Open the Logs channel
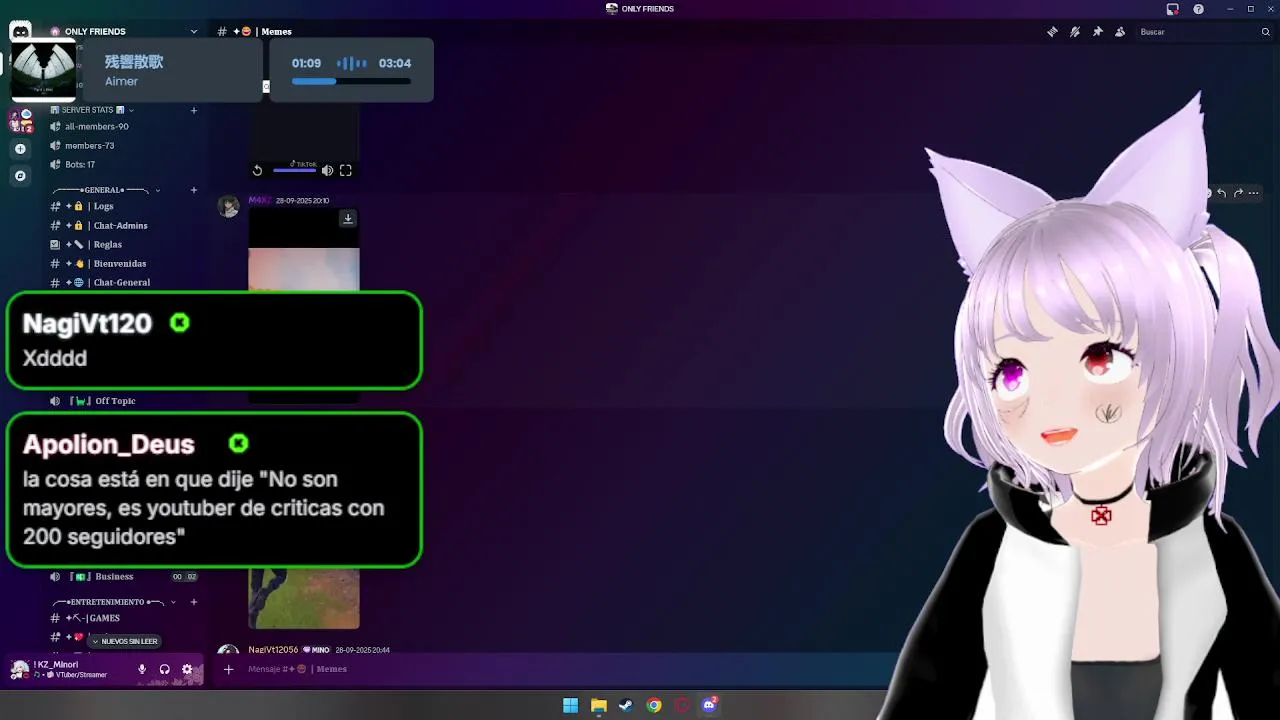 click(125, 206)
